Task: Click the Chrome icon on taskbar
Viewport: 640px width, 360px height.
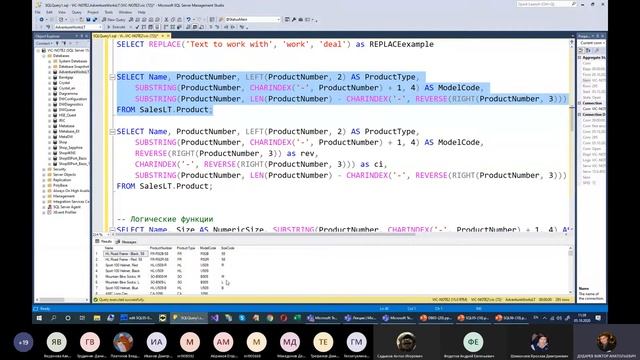Action: (270, 318)
